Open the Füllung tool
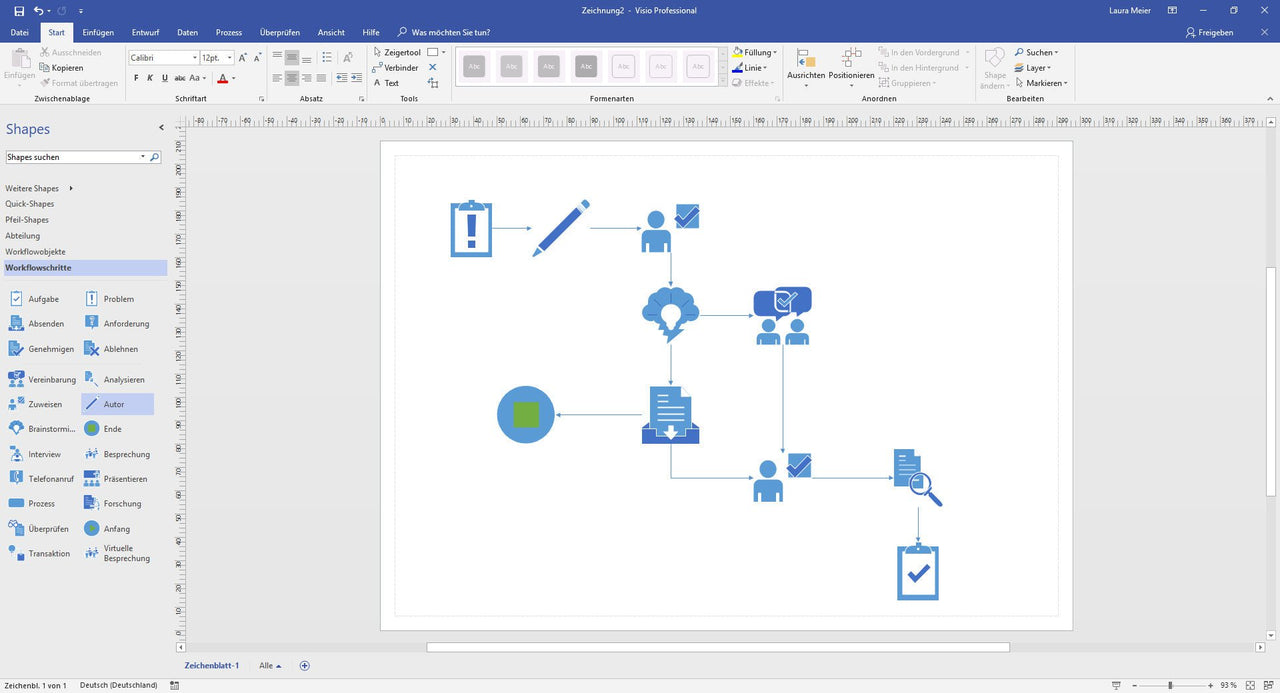1280x693 pixels. (x=756, y=52)
